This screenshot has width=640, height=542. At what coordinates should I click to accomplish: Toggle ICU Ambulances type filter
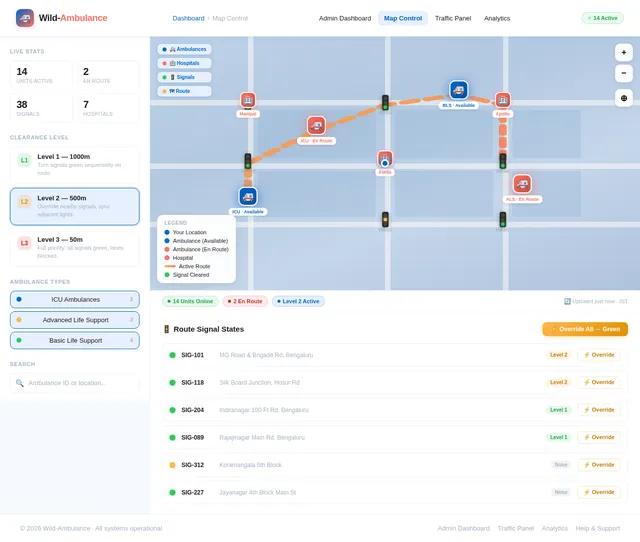pyautogui.click(x=75, y=300)
